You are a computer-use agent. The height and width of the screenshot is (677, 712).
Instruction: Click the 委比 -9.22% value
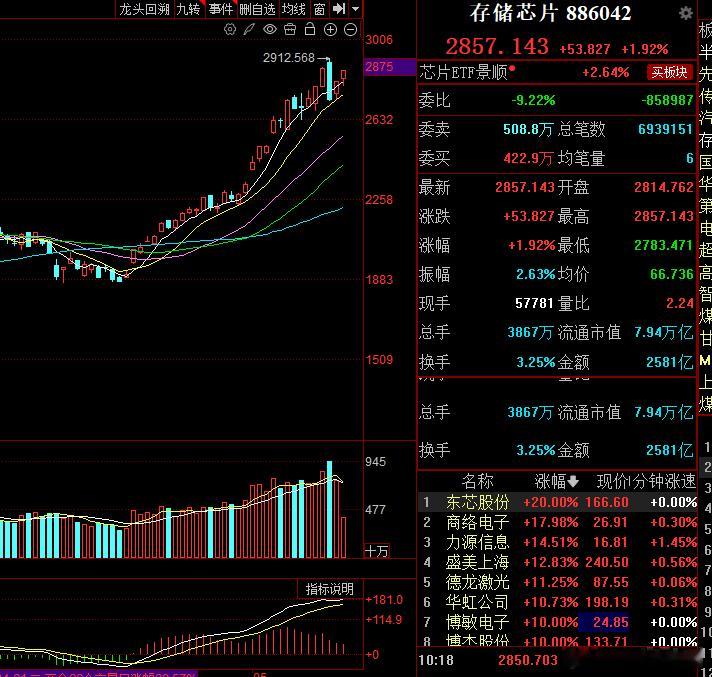pyautogui.click(x=534, y=100)
